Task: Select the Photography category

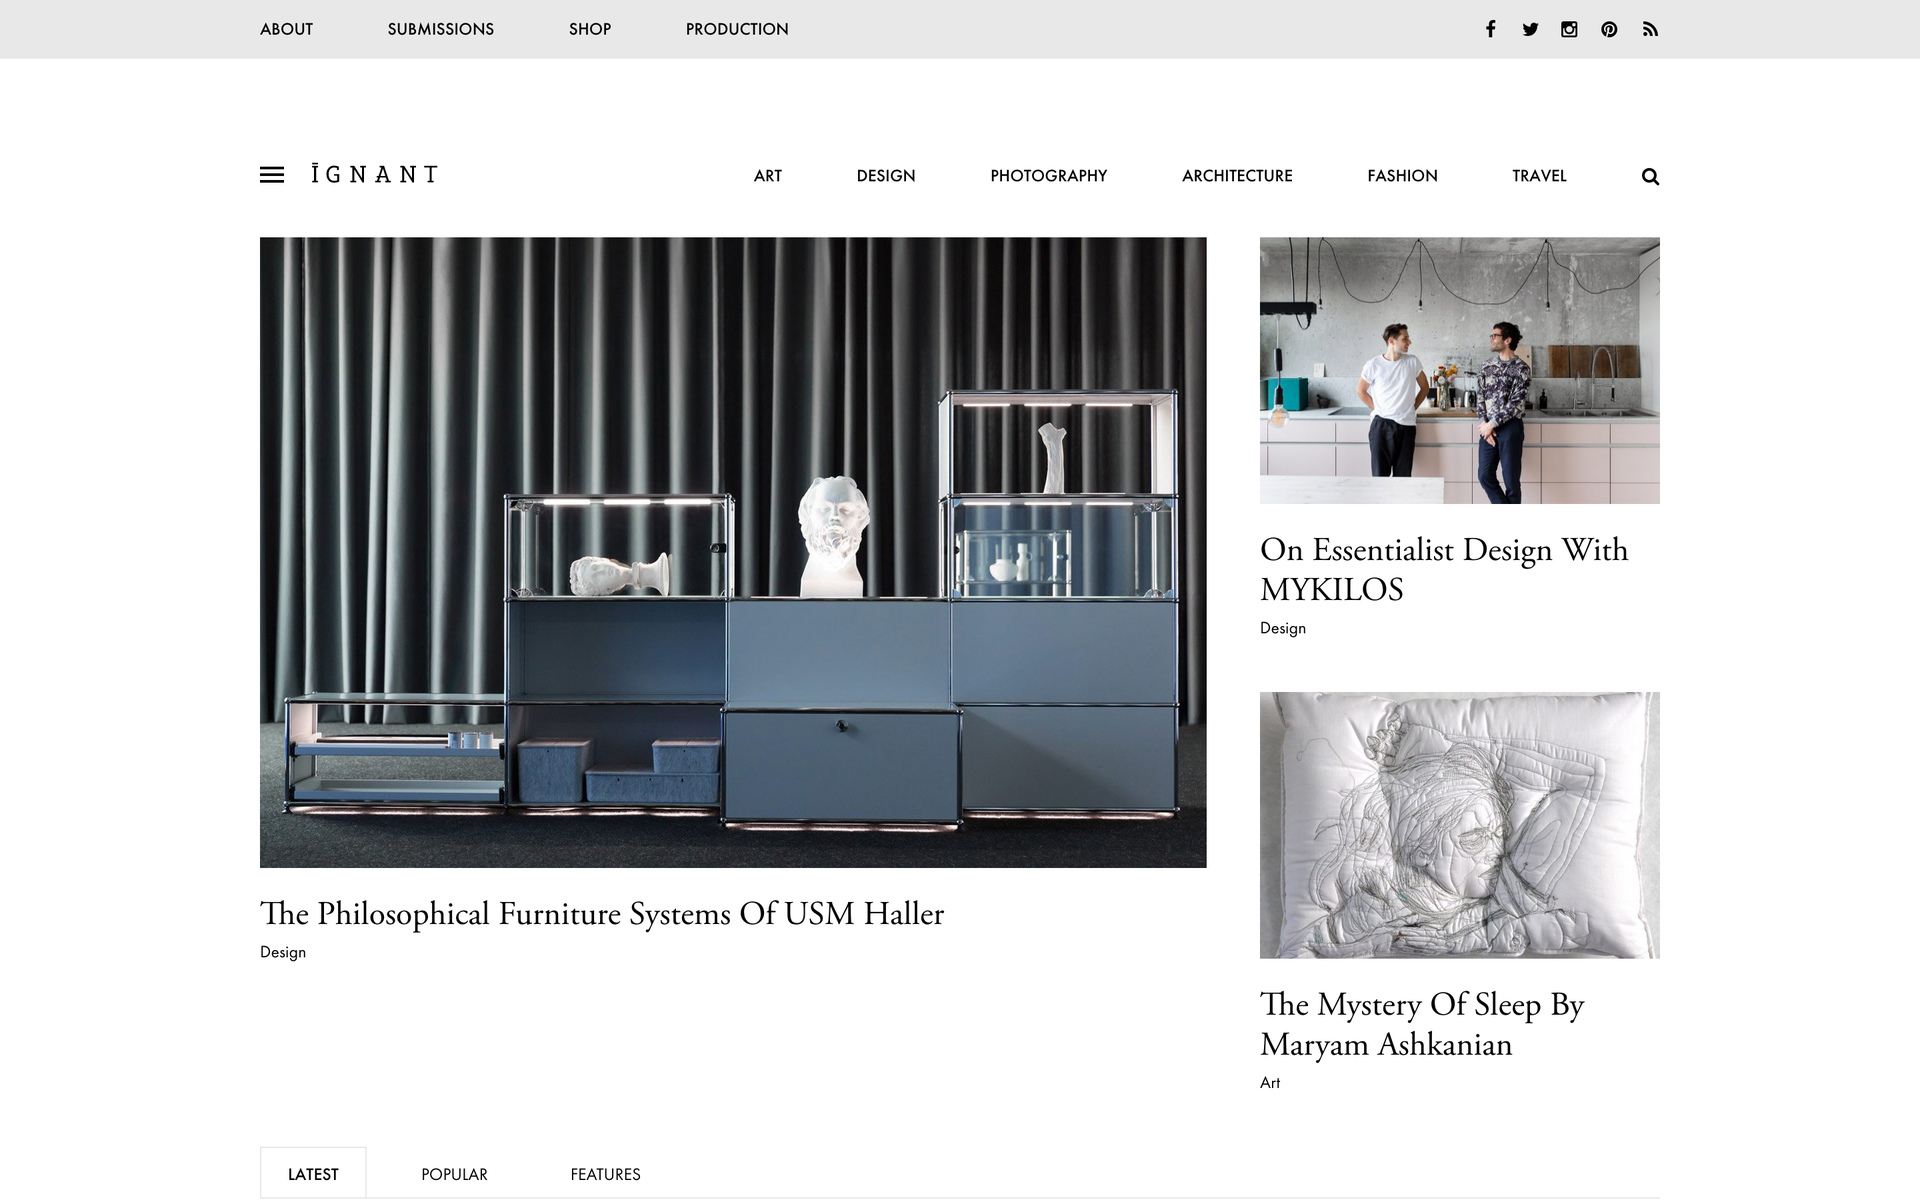Action: tap(1049, 176)
